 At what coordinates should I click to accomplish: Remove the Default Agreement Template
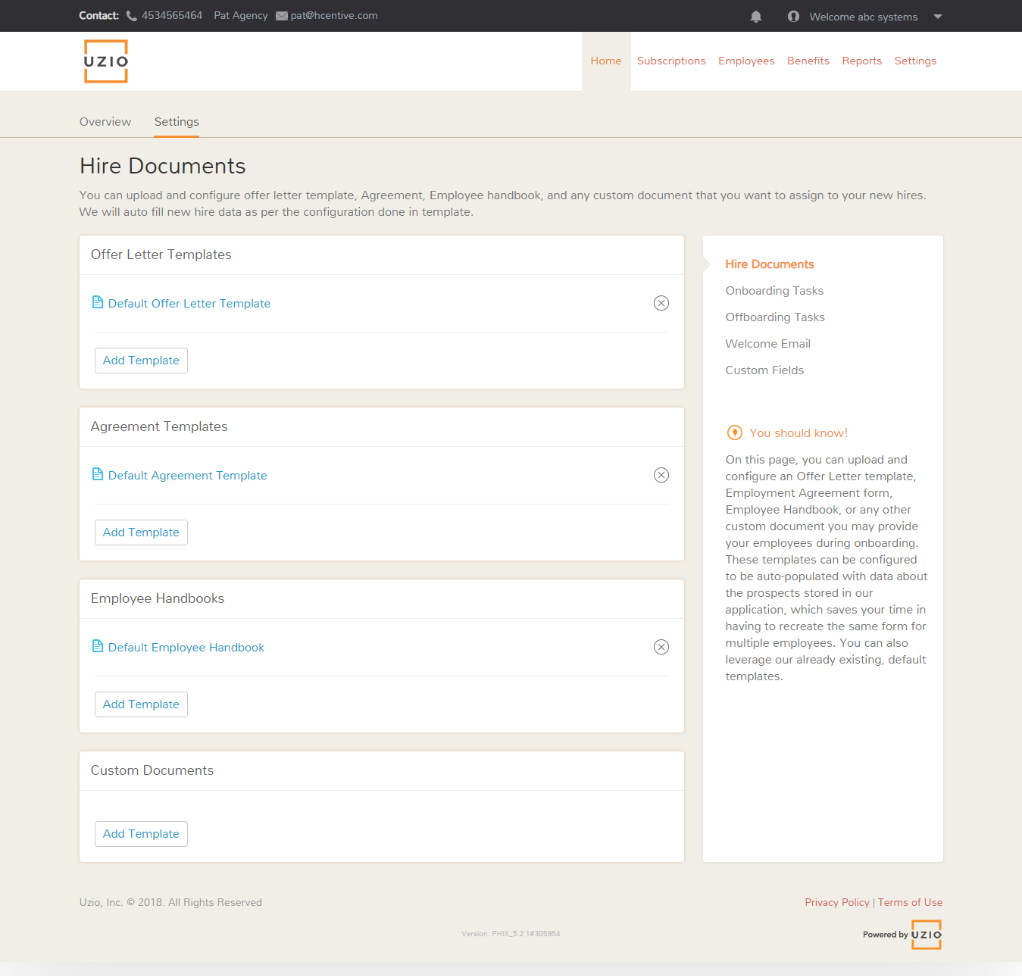click(x=661, y=475)
